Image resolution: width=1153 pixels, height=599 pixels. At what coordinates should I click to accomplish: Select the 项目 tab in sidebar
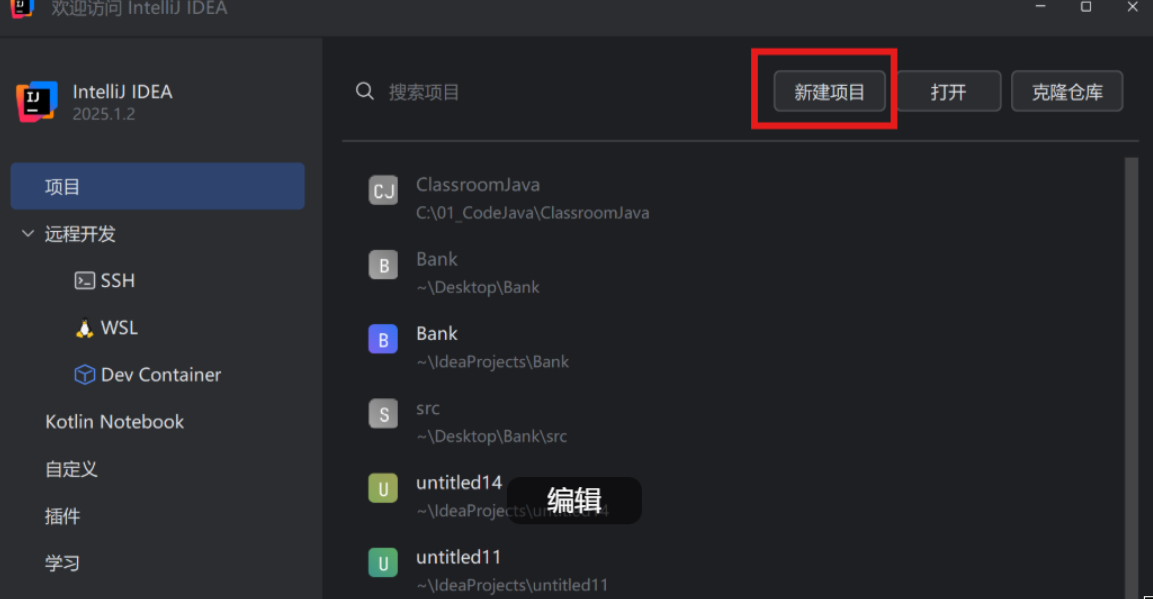coord(157,187)
